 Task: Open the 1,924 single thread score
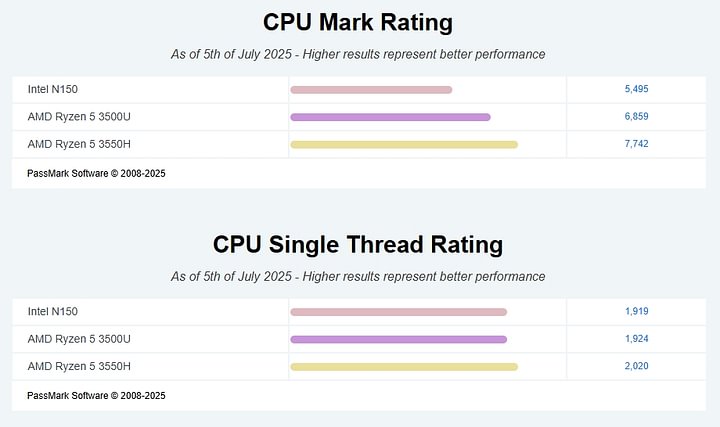636,339
